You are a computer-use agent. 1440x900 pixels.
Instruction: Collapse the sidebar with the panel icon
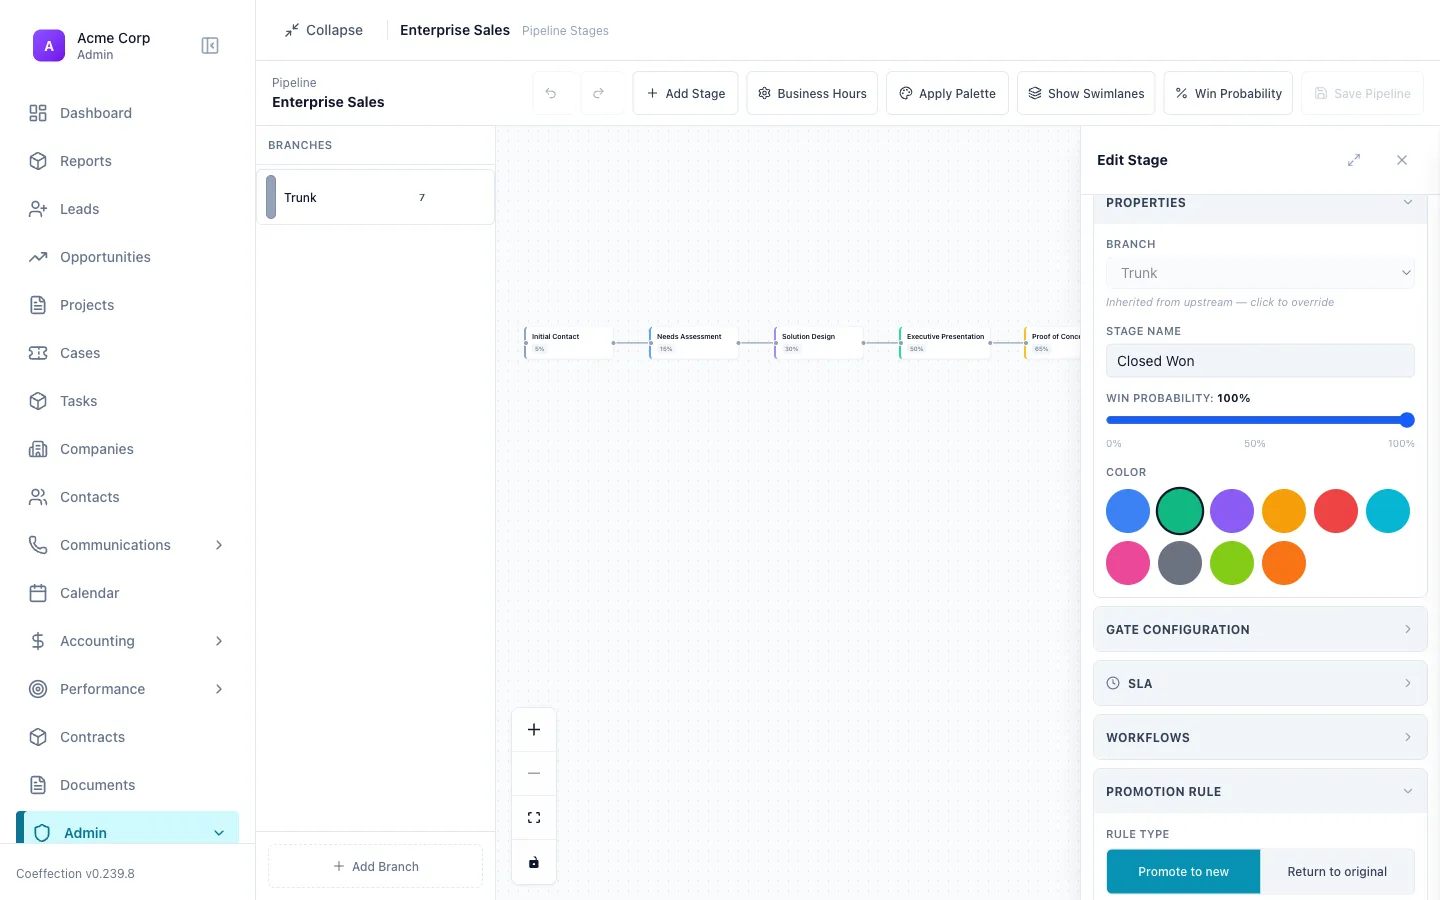[210, 46]
